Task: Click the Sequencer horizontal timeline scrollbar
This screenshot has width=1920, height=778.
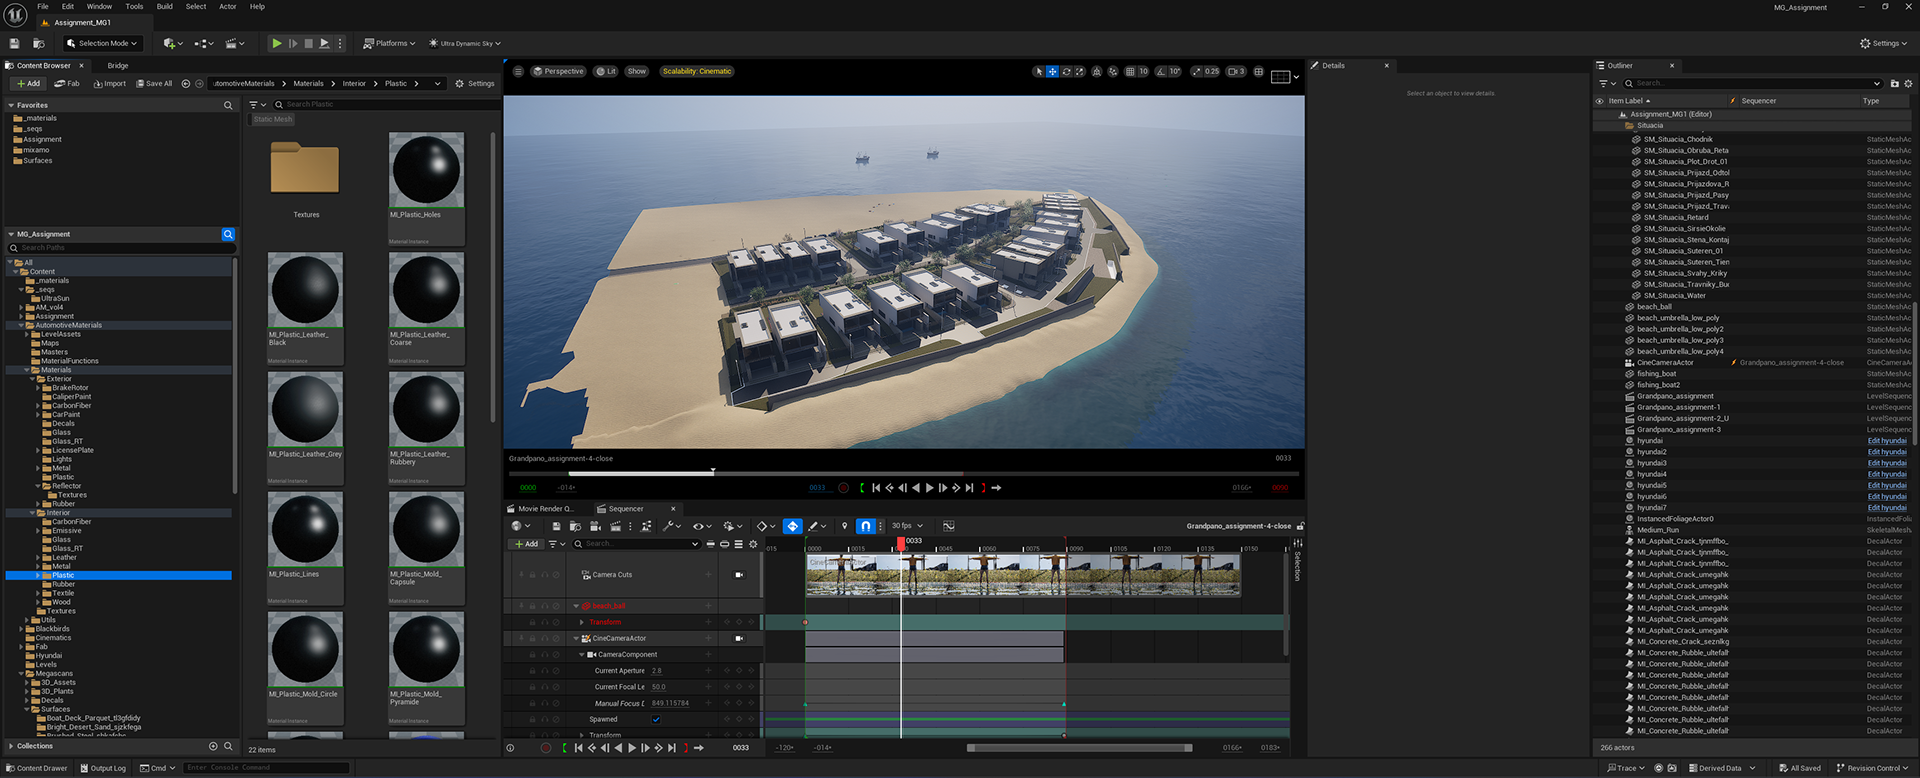Action: tap(1079, 748)
